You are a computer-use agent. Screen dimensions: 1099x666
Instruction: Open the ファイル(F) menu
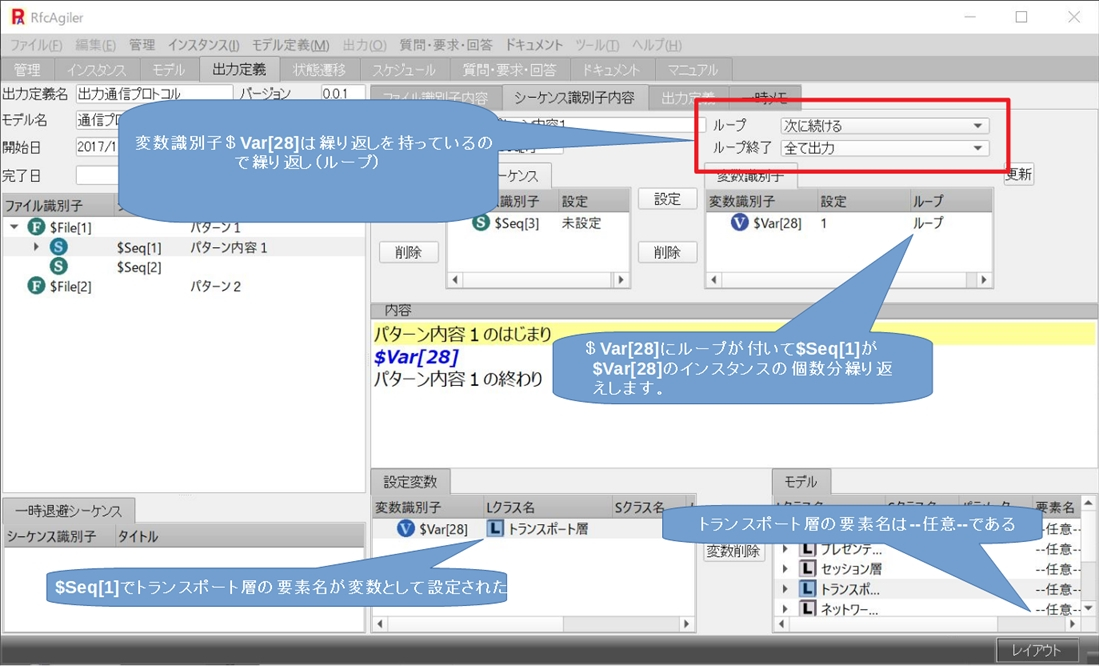pos(36,46)
